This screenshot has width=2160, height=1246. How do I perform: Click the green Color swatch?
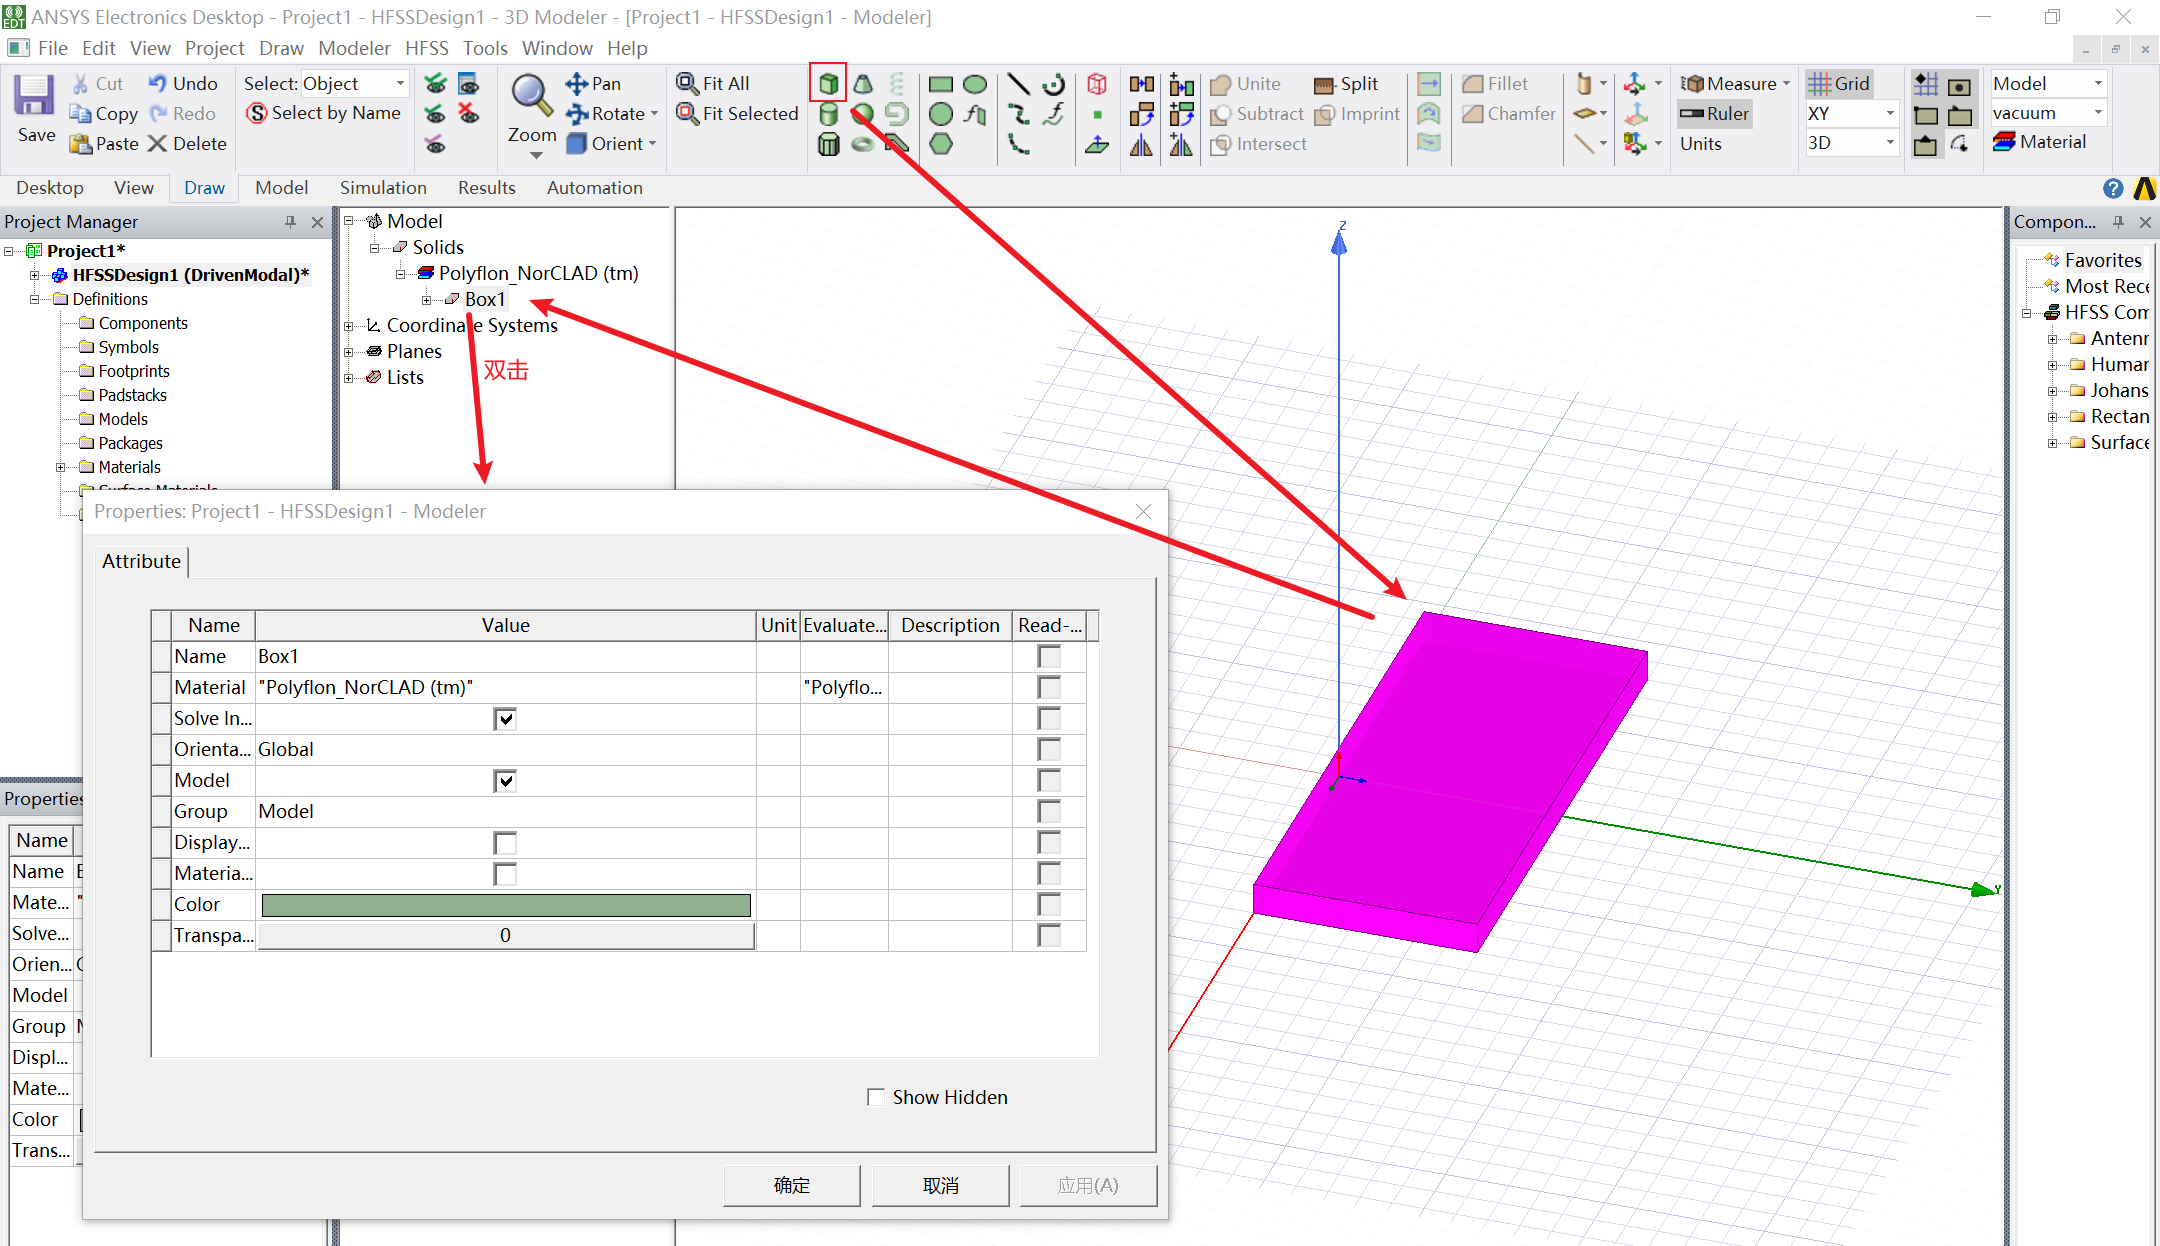coord(505,905)
